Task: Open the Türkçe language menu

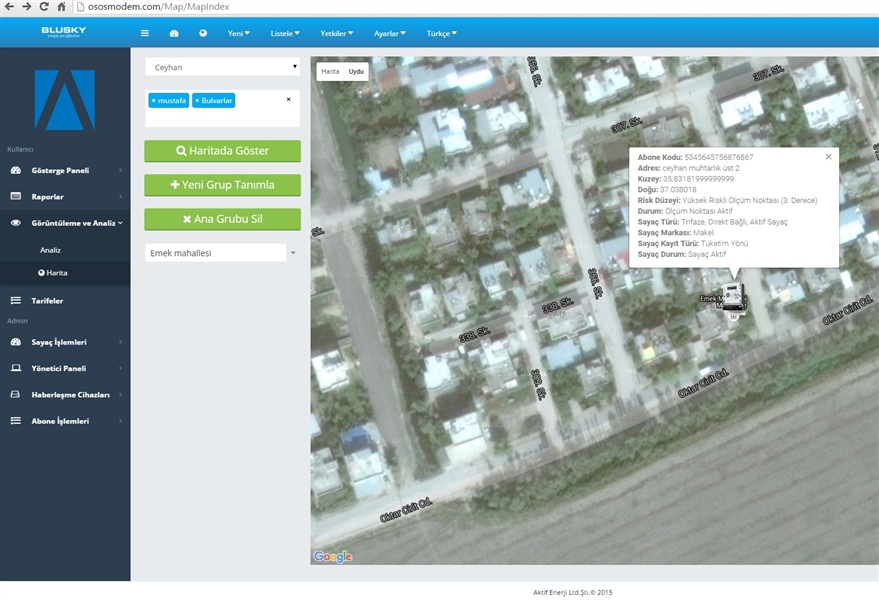Action: [x=442, y=33]
